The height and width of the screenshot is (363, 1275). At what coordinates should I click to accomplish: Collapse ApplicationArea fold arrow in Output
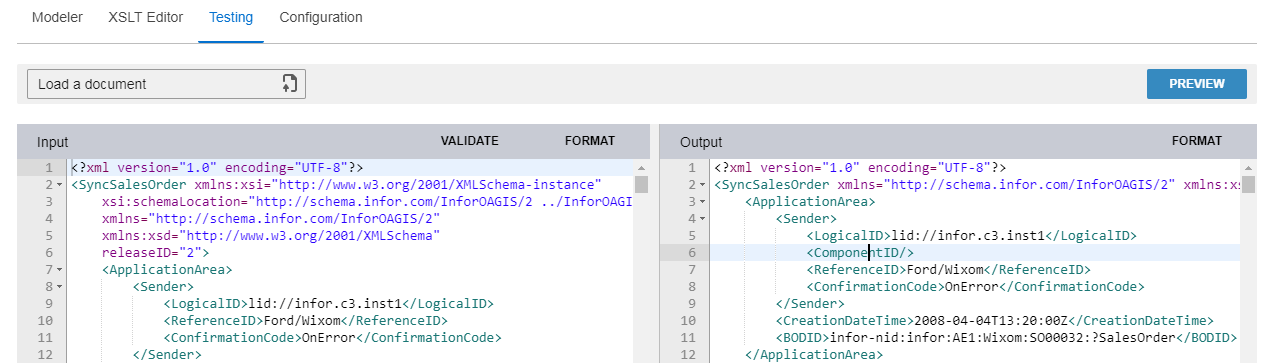click(703, 202)
